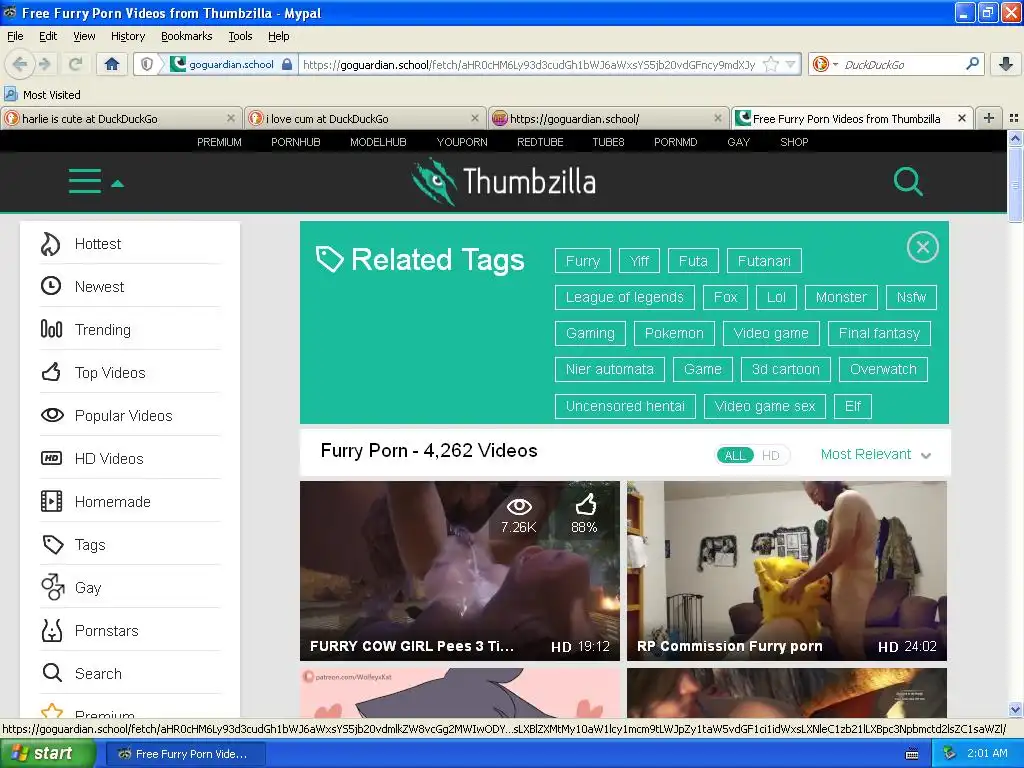Click in the address bar URL field
The height and width of the screenshot is (768, 1024).
(x=529, y=64)
